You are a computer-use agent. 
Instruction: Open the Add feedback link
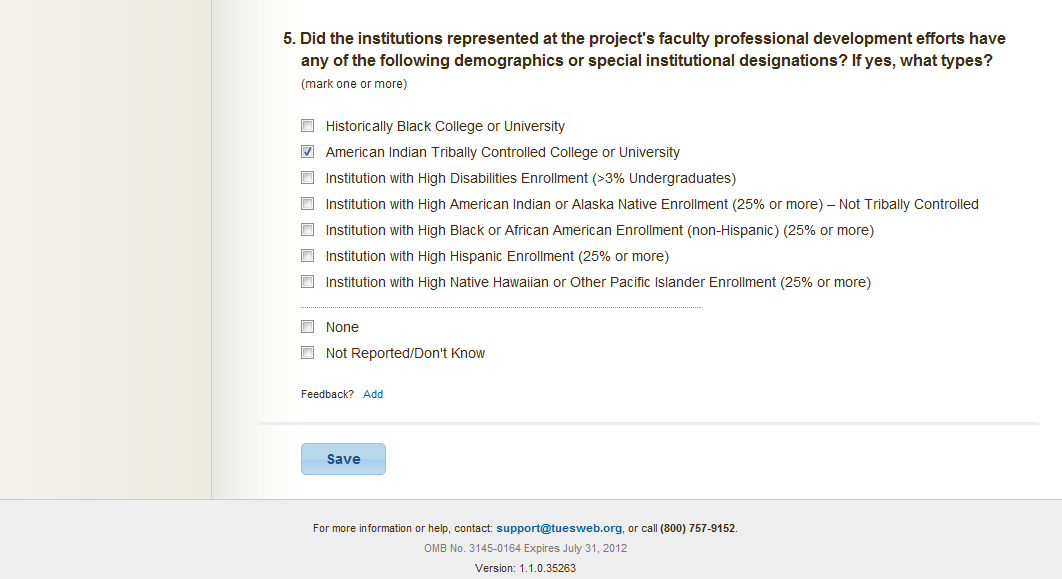click(x=373, y=394)
